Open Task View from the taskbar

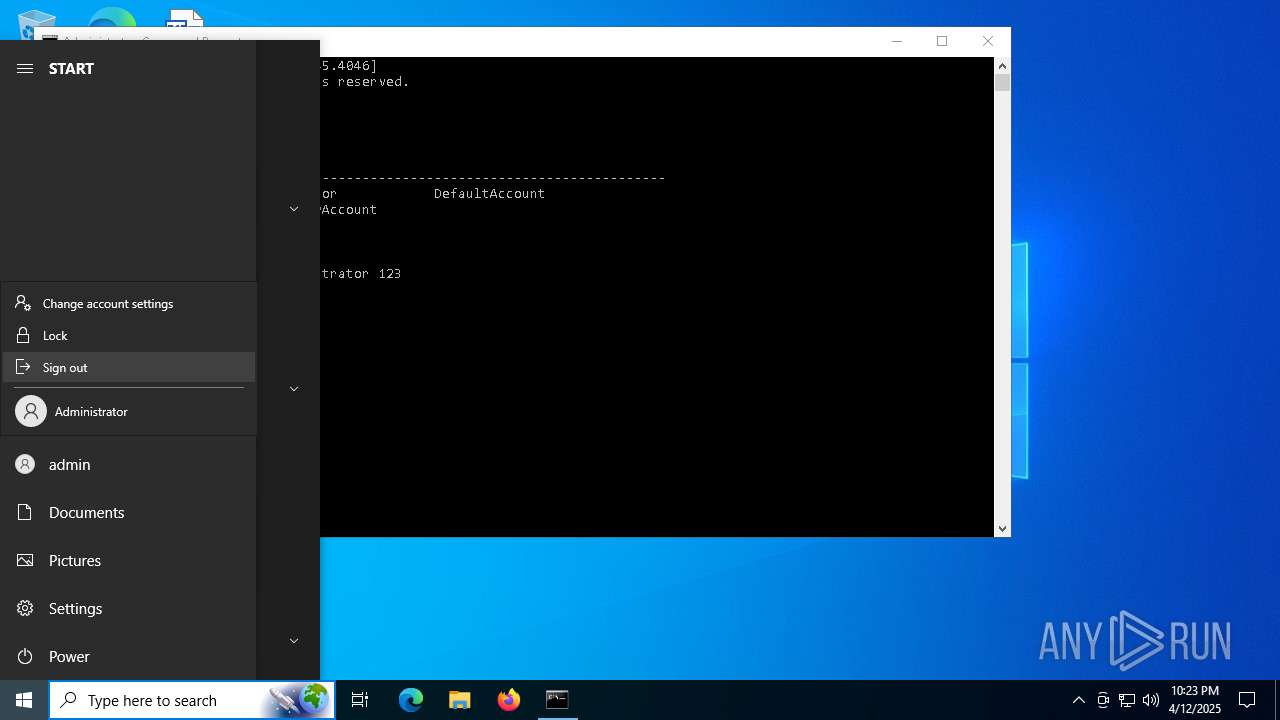[360, 700]
